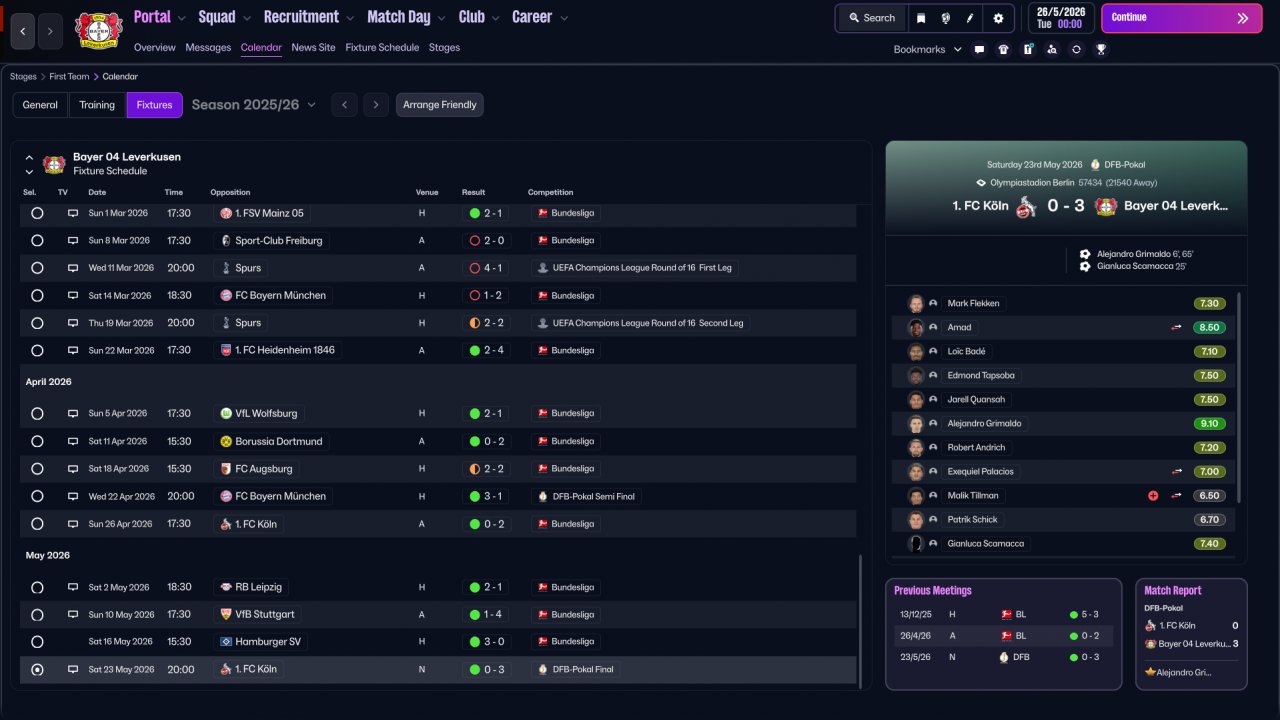Click the 1. FC Köln crest in match summary
Screen dimensions: 1280x720
[x=1025, y=206]
